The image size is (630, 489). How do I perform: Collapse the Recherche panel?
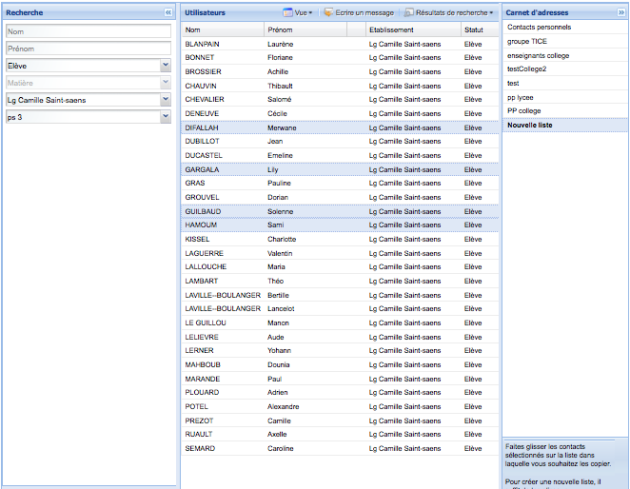[x=168, y=12]
